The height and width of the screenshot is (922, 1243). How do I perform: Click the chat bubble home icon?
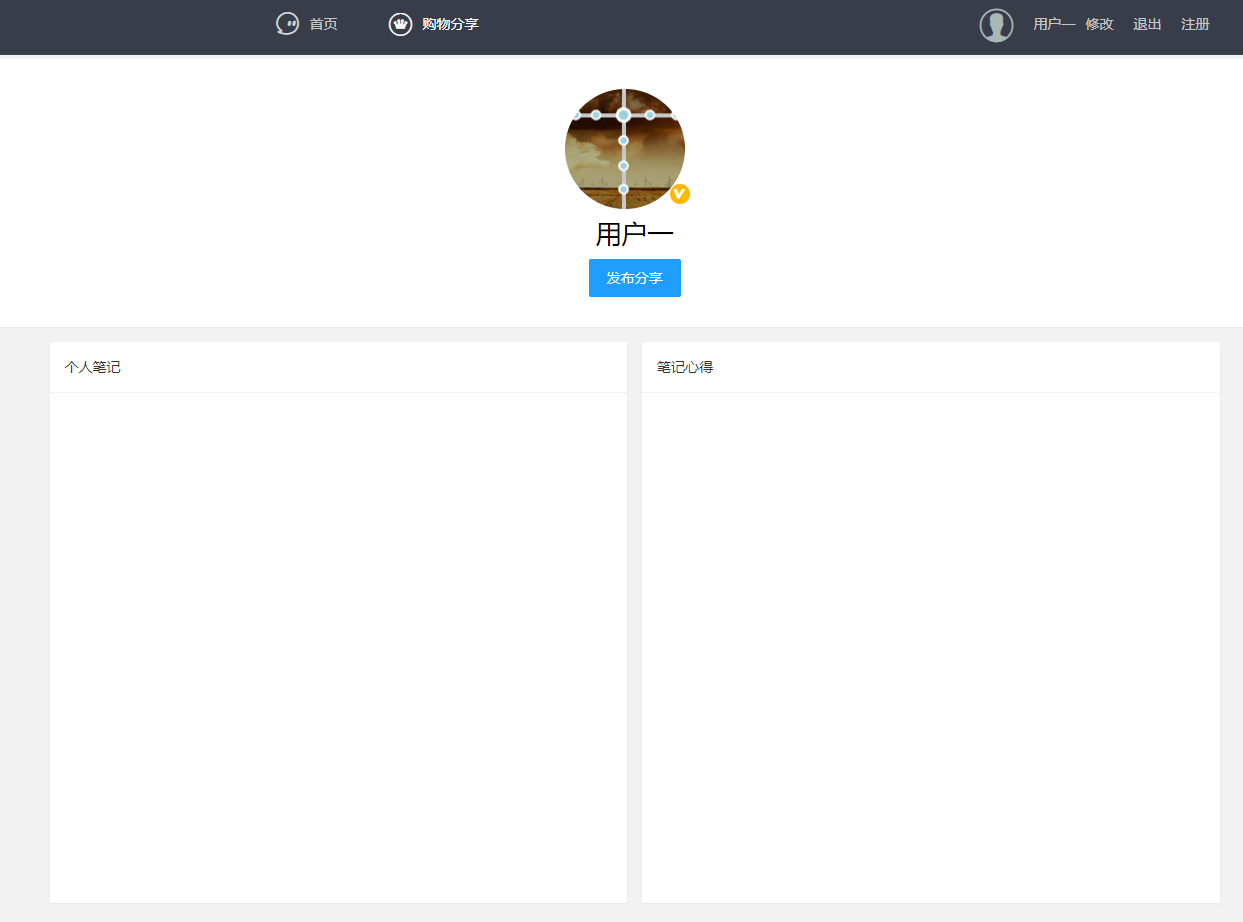[x=287, y=24]
